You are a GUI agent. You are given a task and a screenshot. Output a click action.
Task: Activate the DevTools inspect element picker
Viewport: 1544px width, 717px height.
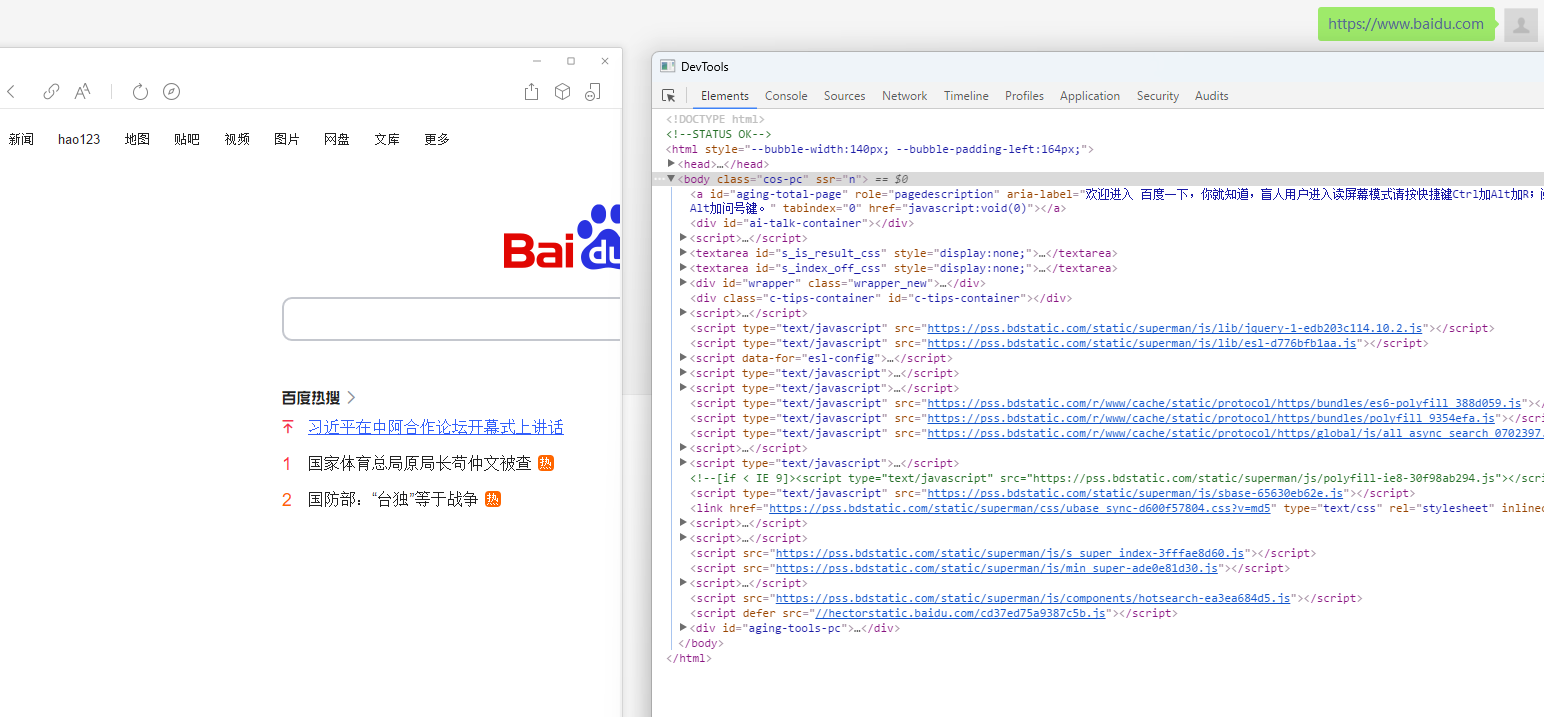tap(668, 96)
